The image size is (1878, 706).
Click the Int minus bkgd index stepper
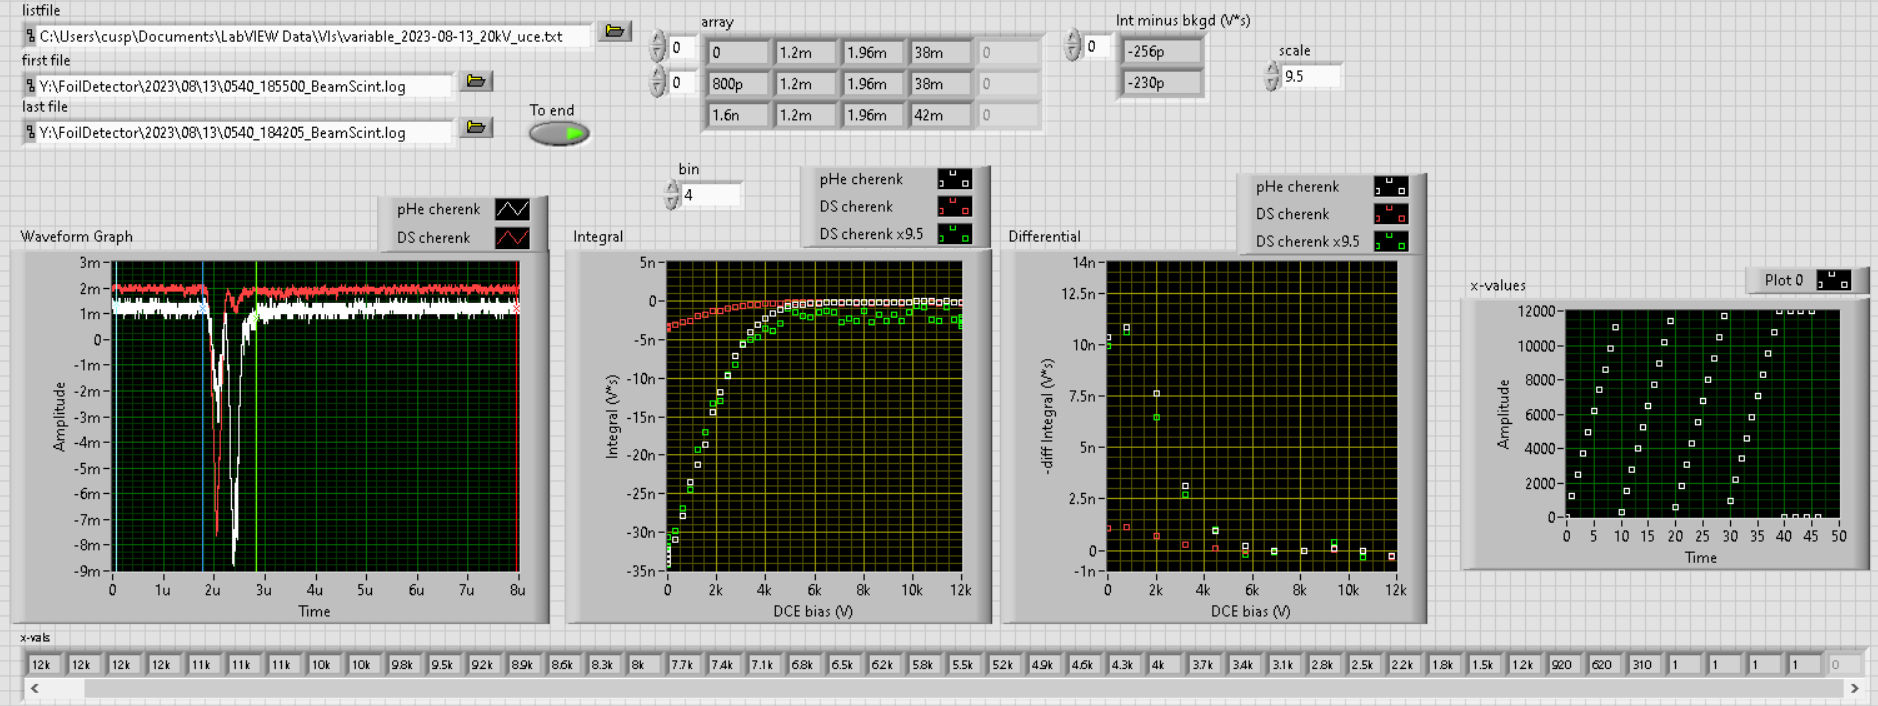1073,46
